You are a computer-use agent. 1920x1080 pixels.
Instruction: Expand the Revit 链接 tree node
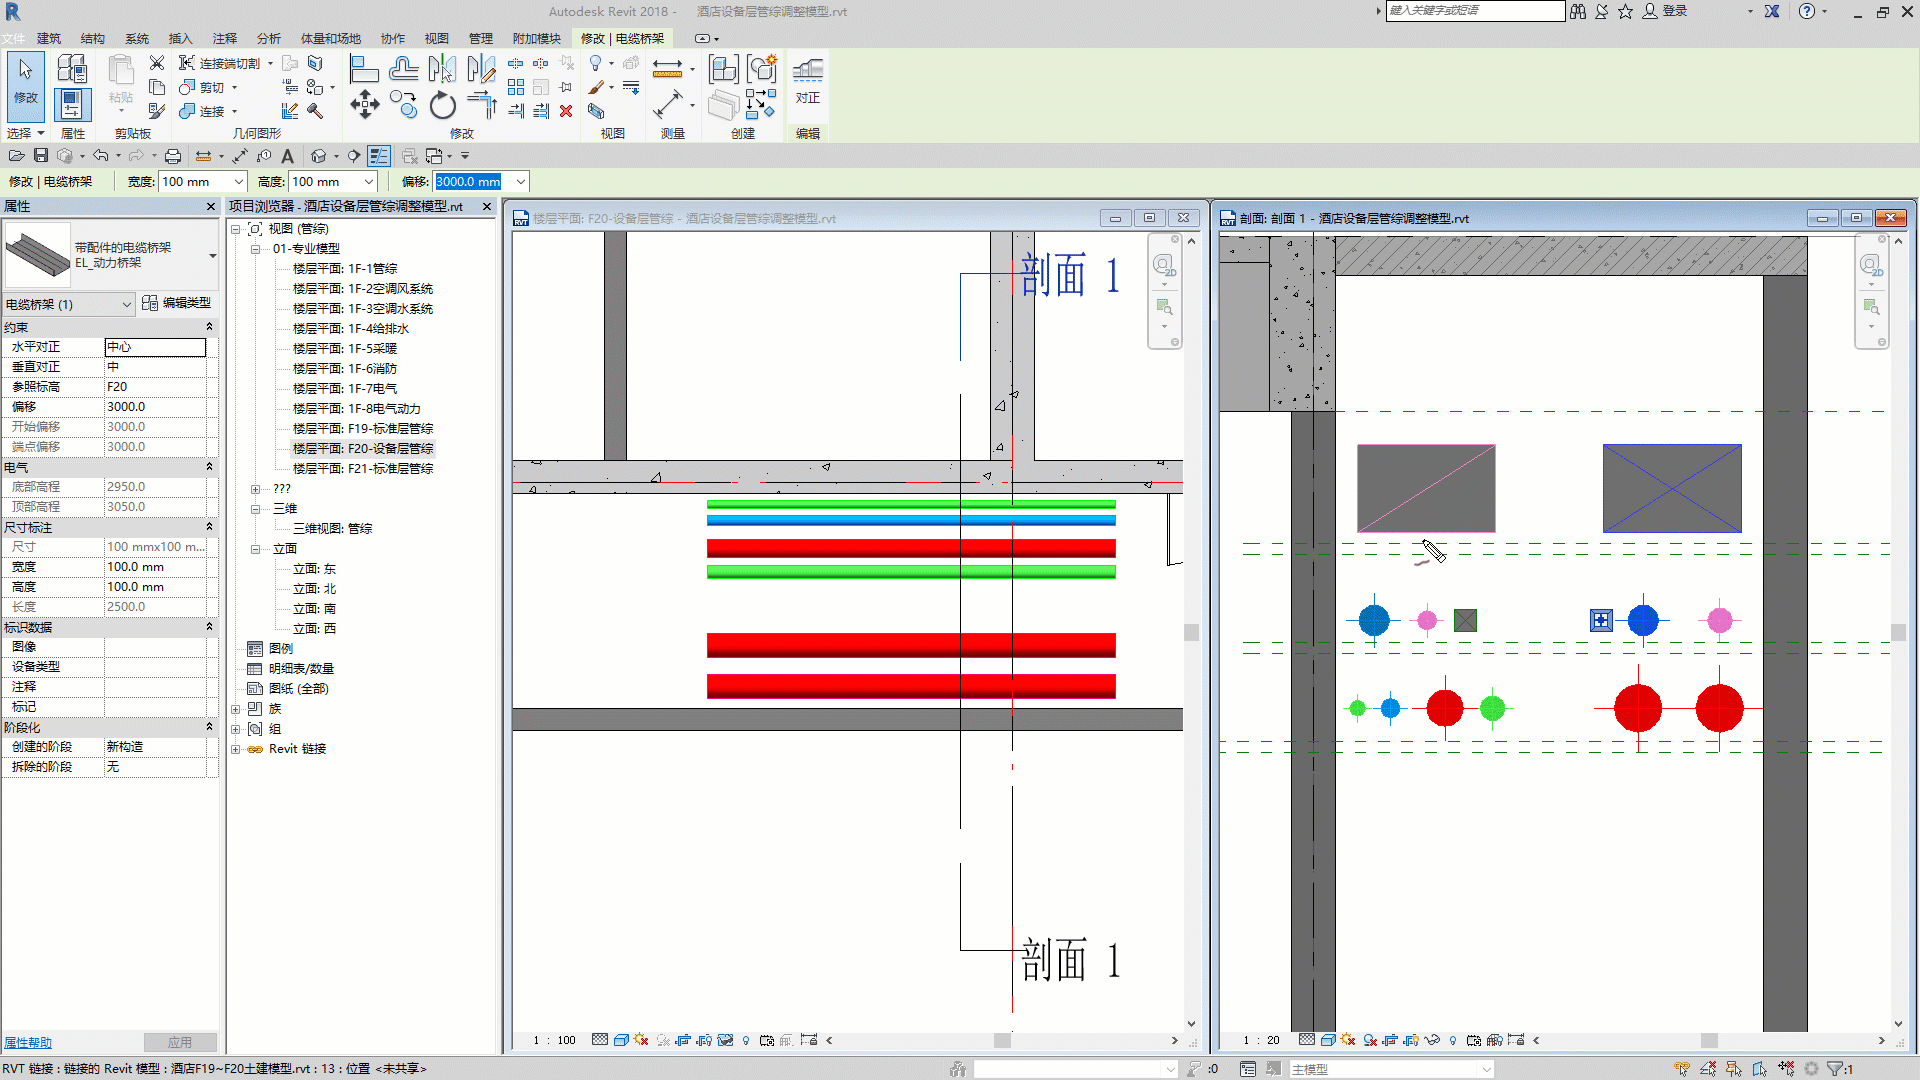pyautogui.click(x=236, y=749)
